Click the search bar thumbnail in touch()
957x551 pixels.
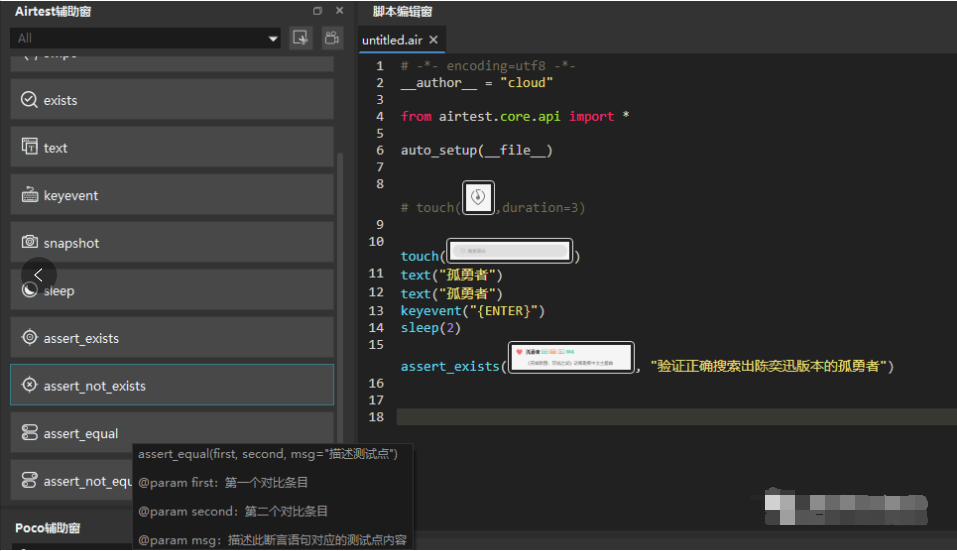[509, 251]
